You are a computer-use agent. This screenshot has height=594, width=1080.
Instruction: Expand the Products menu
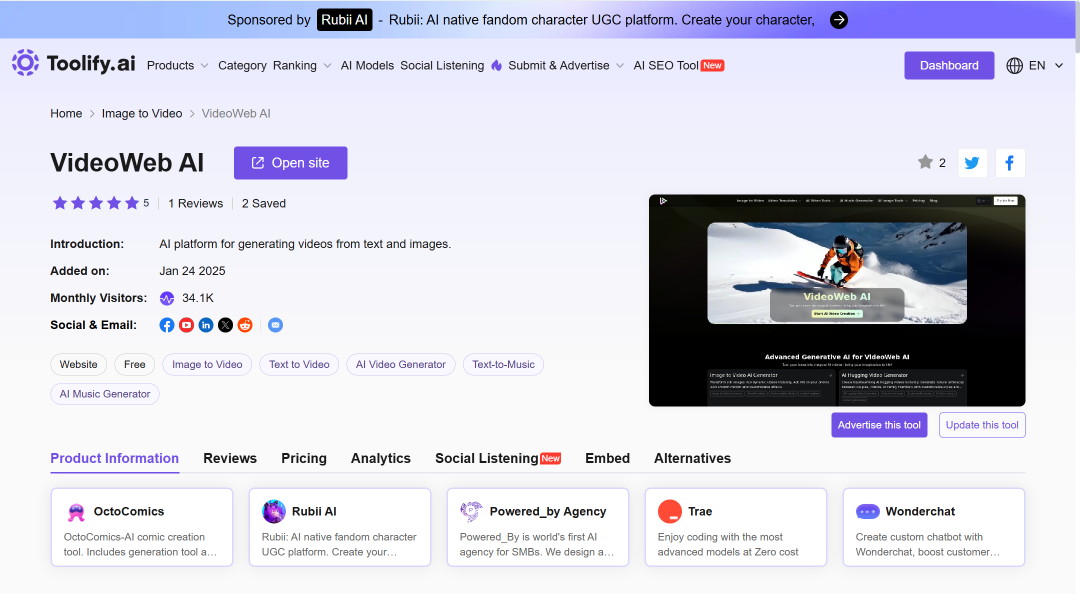(x=177, y=65)
